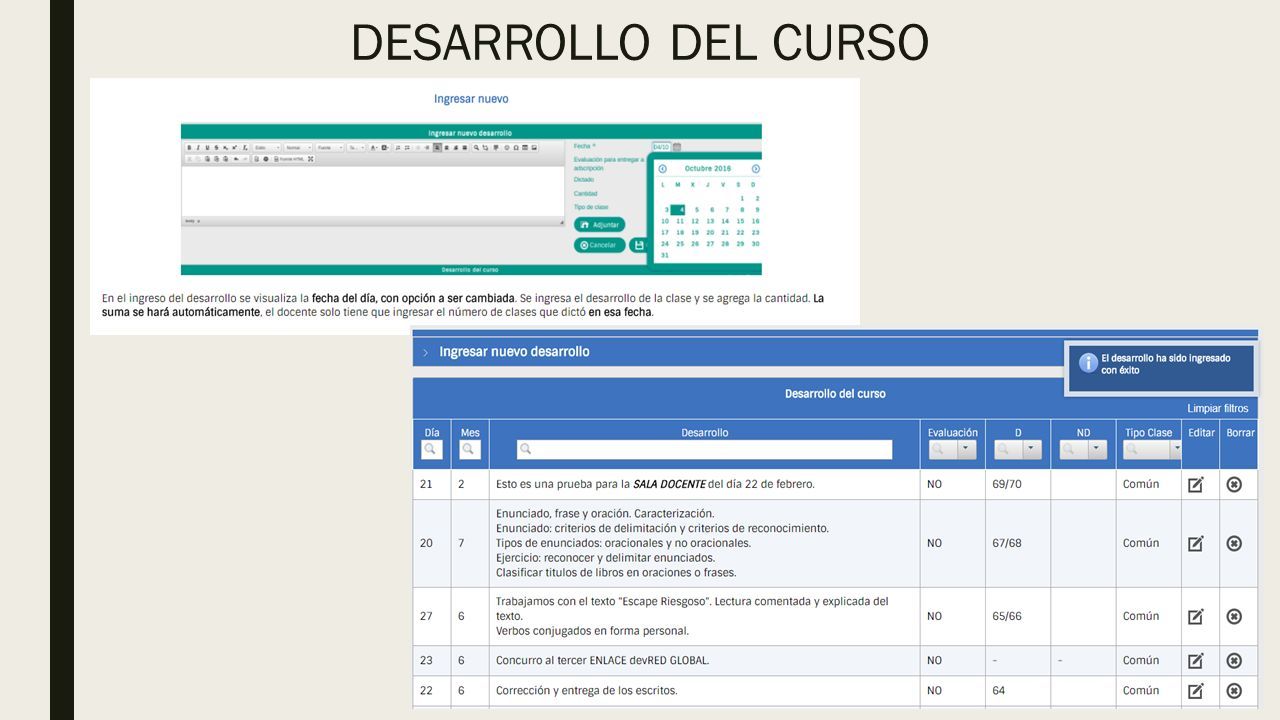The image size is (1280, 720).
Task: Edit the 'Concurro al tercer ENLACE' row
Action: (1196, 660)
